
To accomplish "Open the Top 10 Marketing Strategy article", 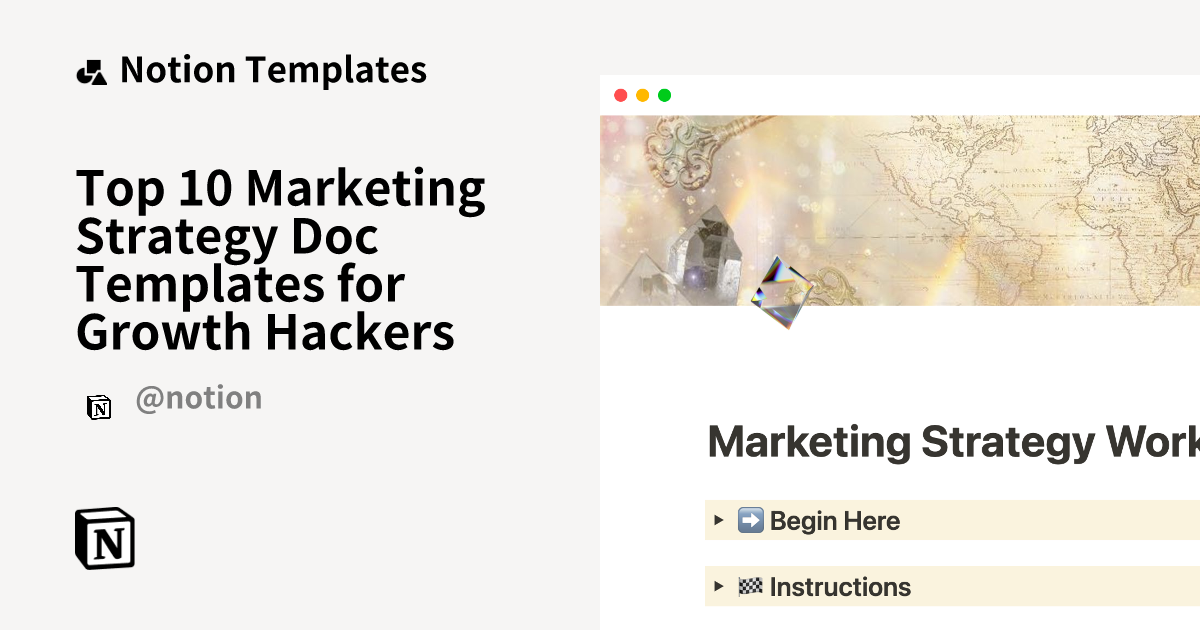I will coord(281,259).
